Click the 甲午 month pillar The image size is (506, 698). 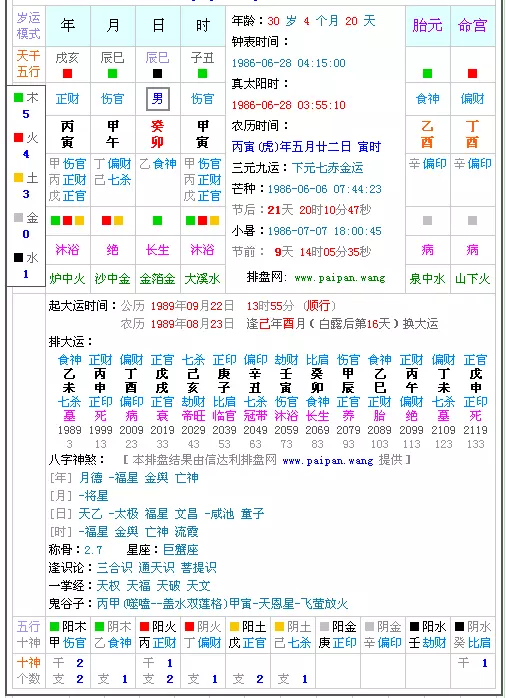coord(113,134)
